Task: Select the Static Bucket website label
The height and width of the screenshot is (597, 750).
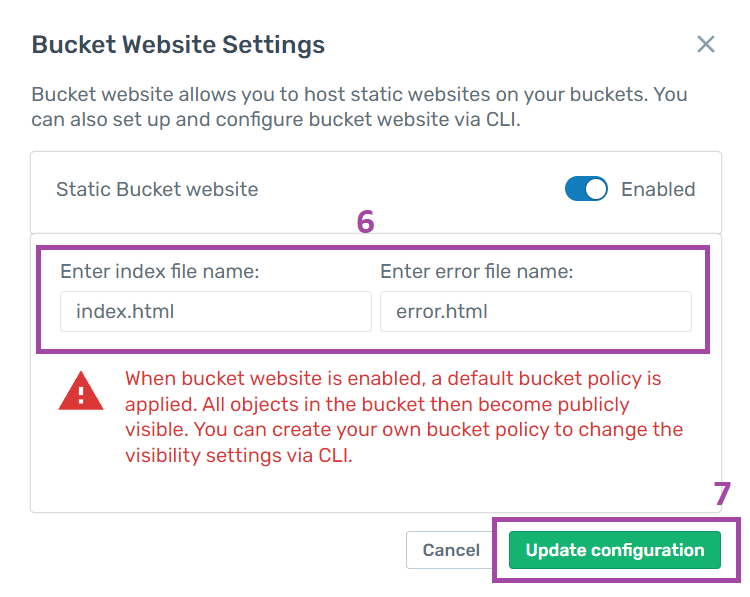Action: click(x=157, y=189)
